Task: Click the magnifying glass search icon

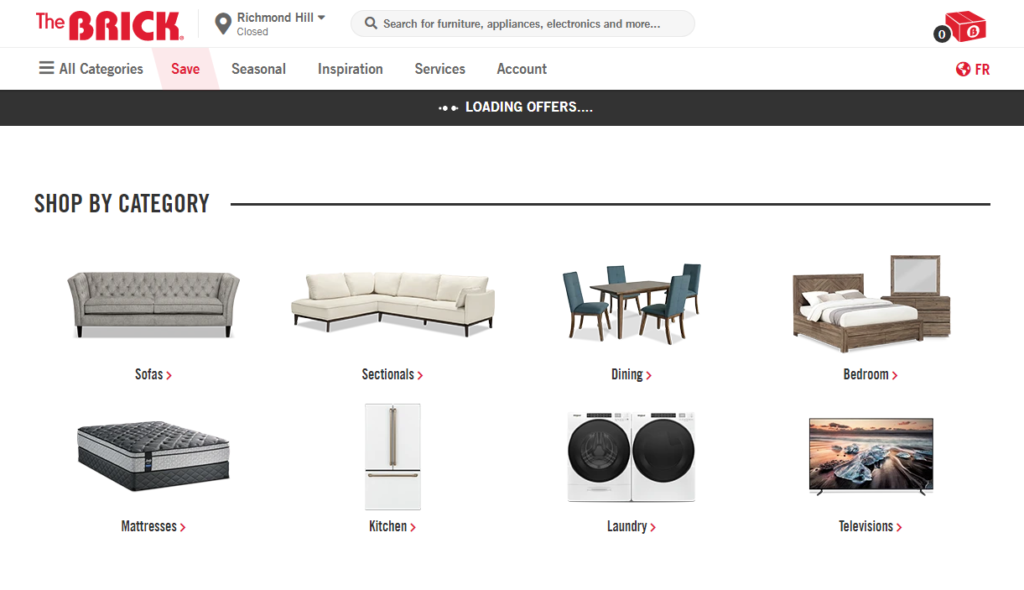Action: click(x=370, y=24)
